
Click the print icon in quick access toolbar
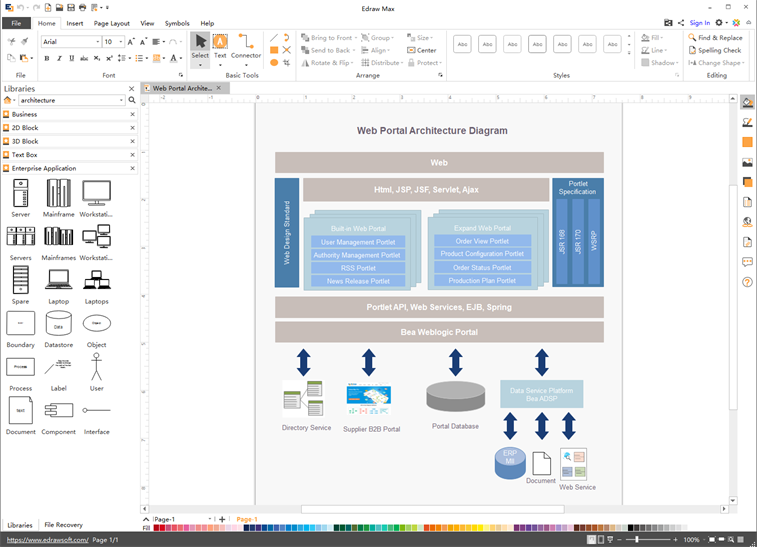(83, 8)
